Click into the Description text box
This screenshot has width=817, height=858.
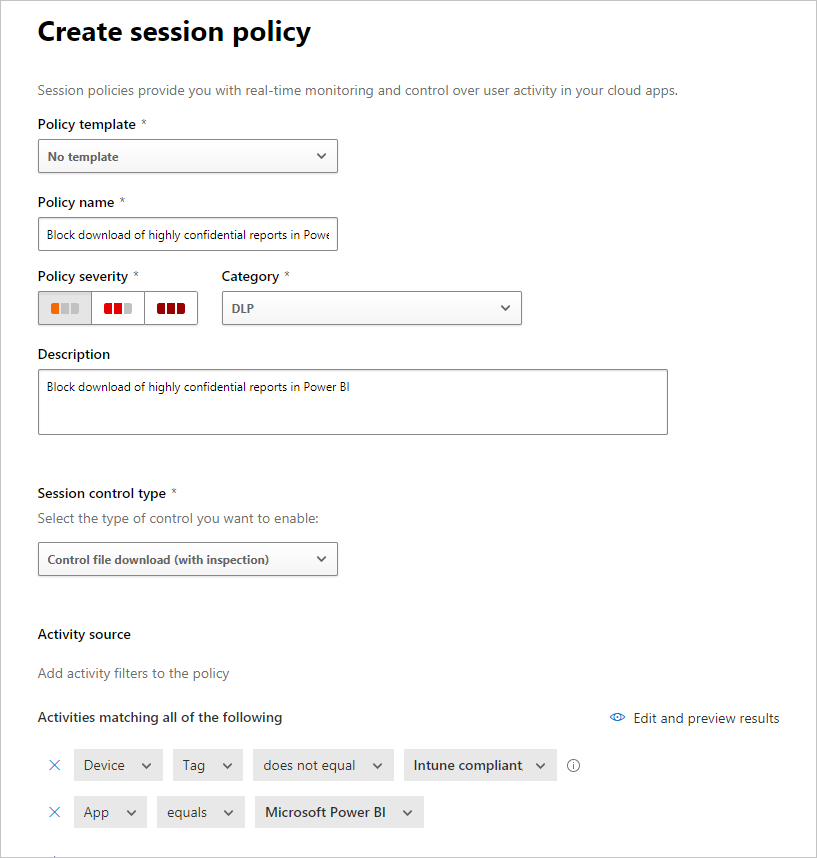click(352, 402)
